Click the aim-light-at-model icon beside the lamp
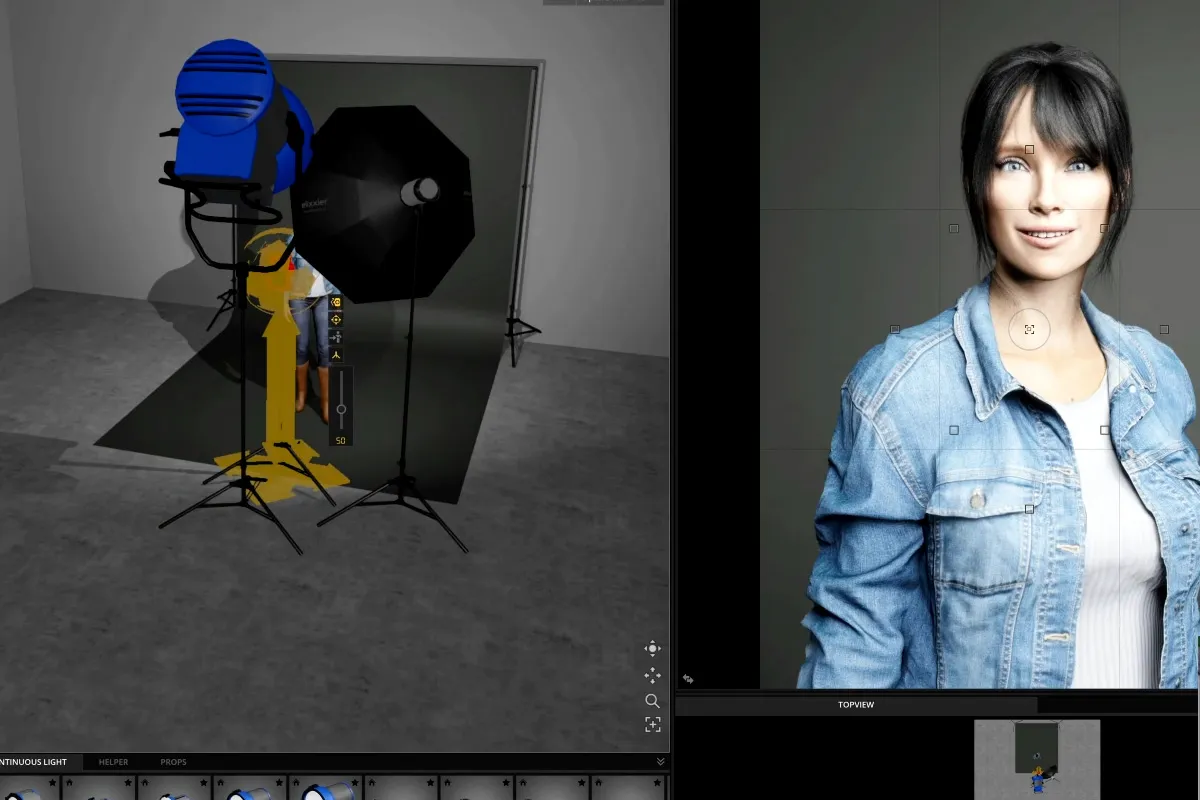Screen dimensions: 1200x800 coord(336,301)
